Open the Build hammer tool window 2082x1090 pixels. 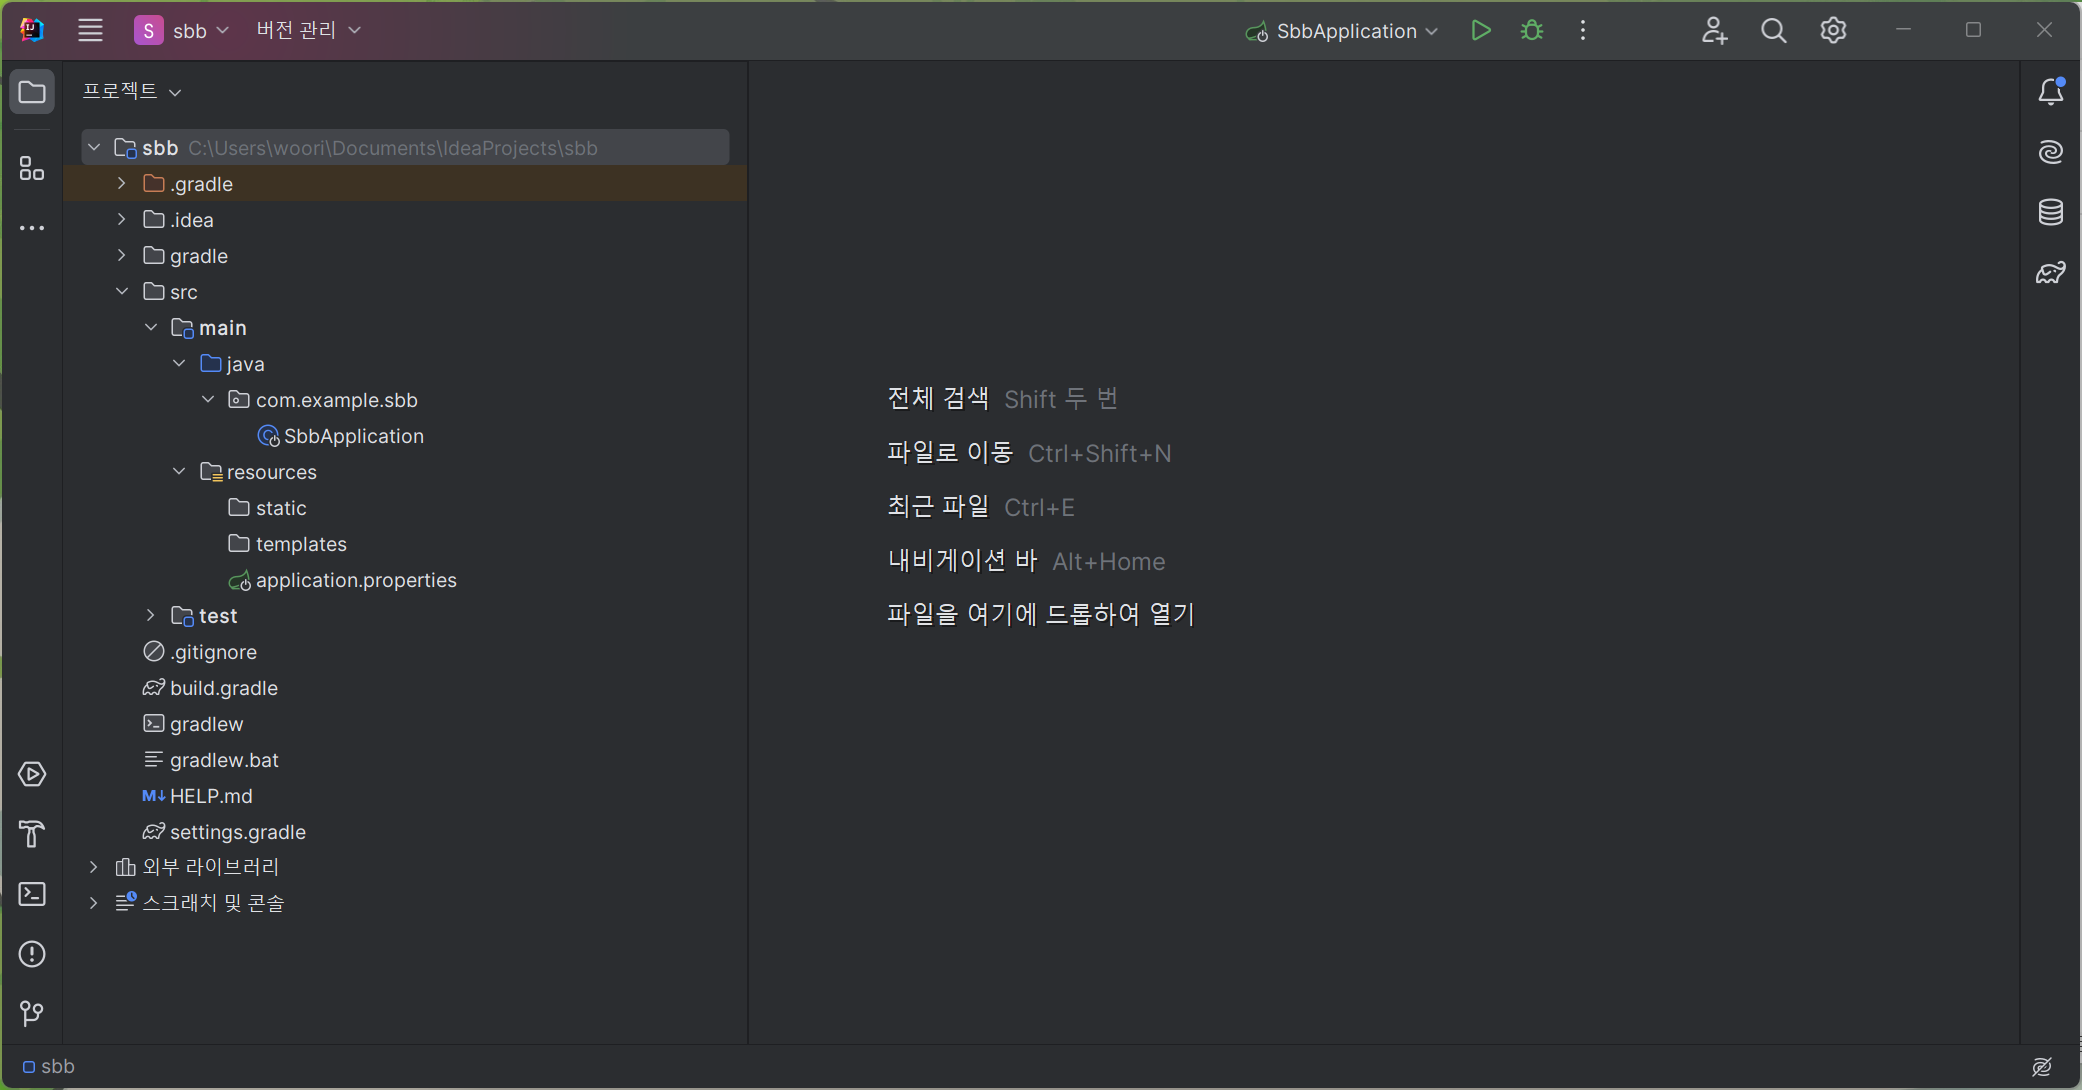(32, 834)
